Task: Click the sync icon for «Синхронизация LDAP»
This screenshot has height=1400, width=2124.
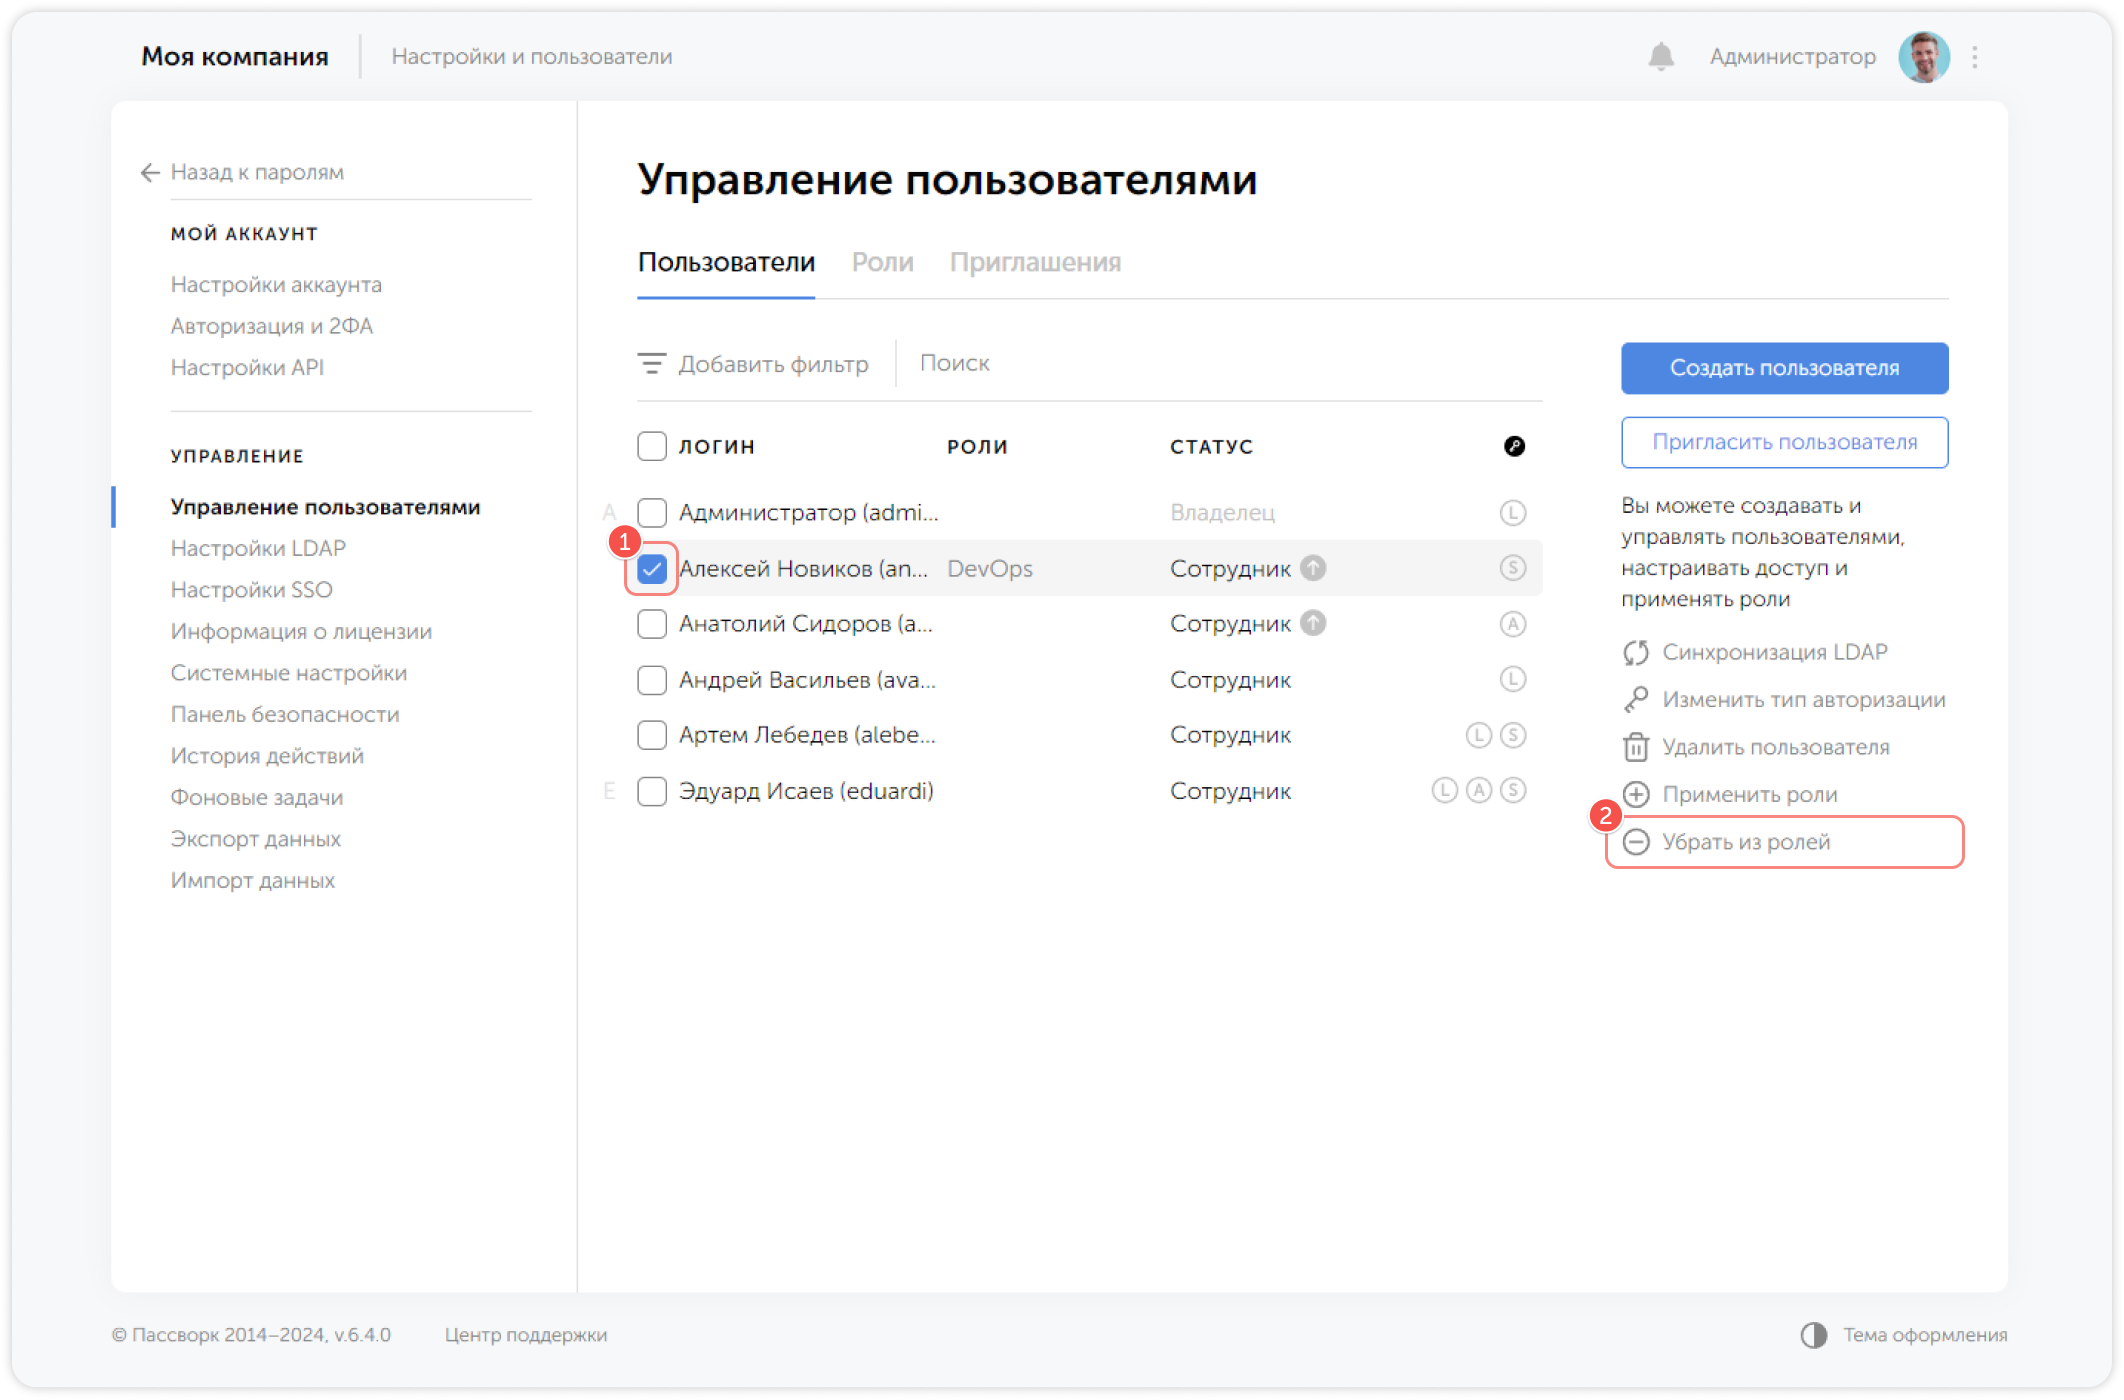Action: point(1636,652)
